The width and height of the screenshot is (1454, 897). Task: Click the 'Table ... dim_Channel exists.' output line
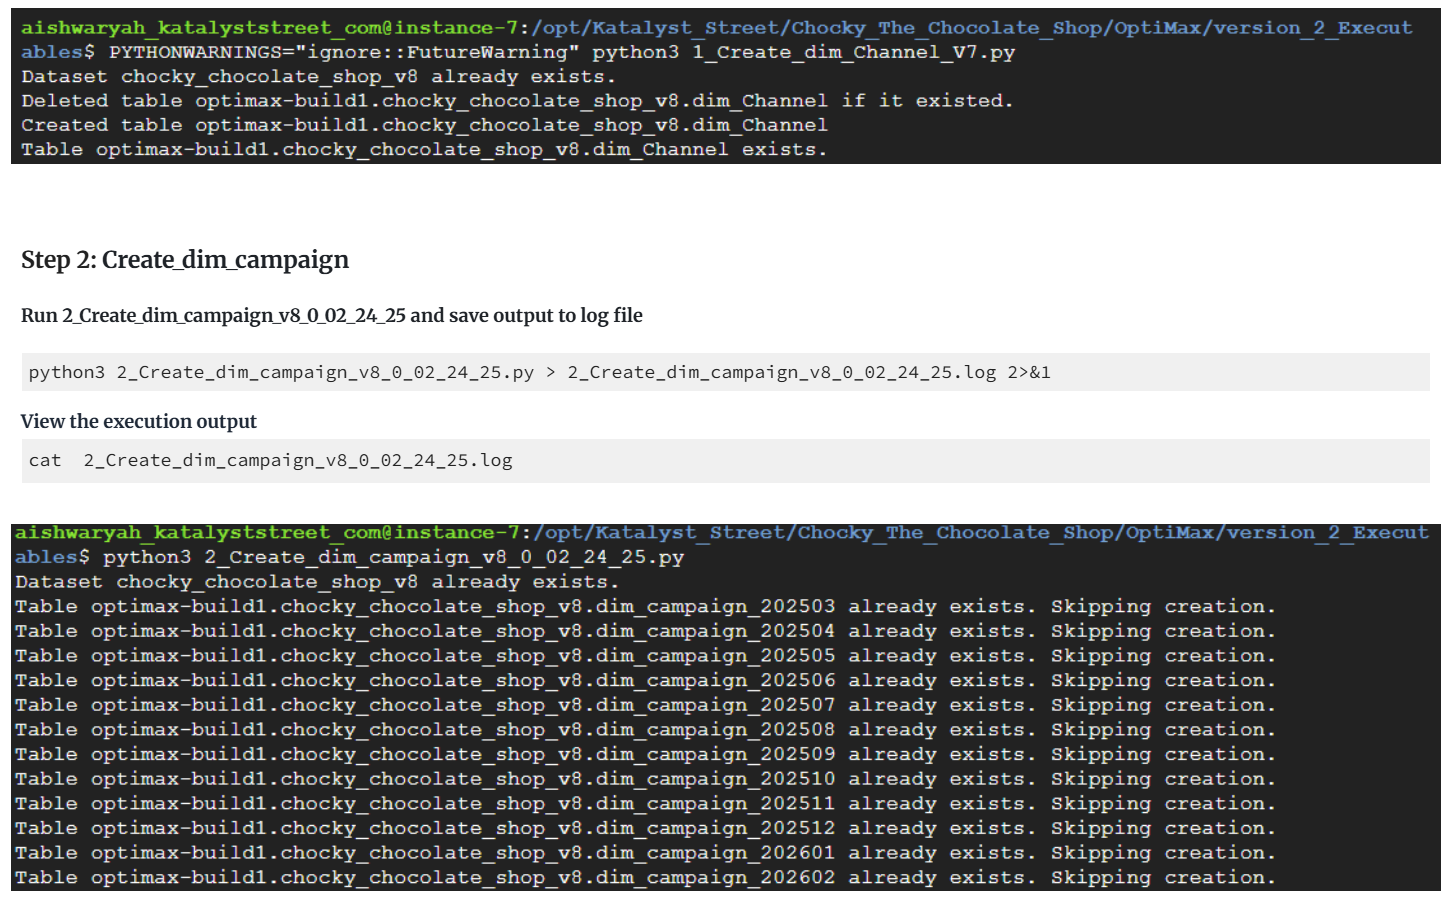424,150
